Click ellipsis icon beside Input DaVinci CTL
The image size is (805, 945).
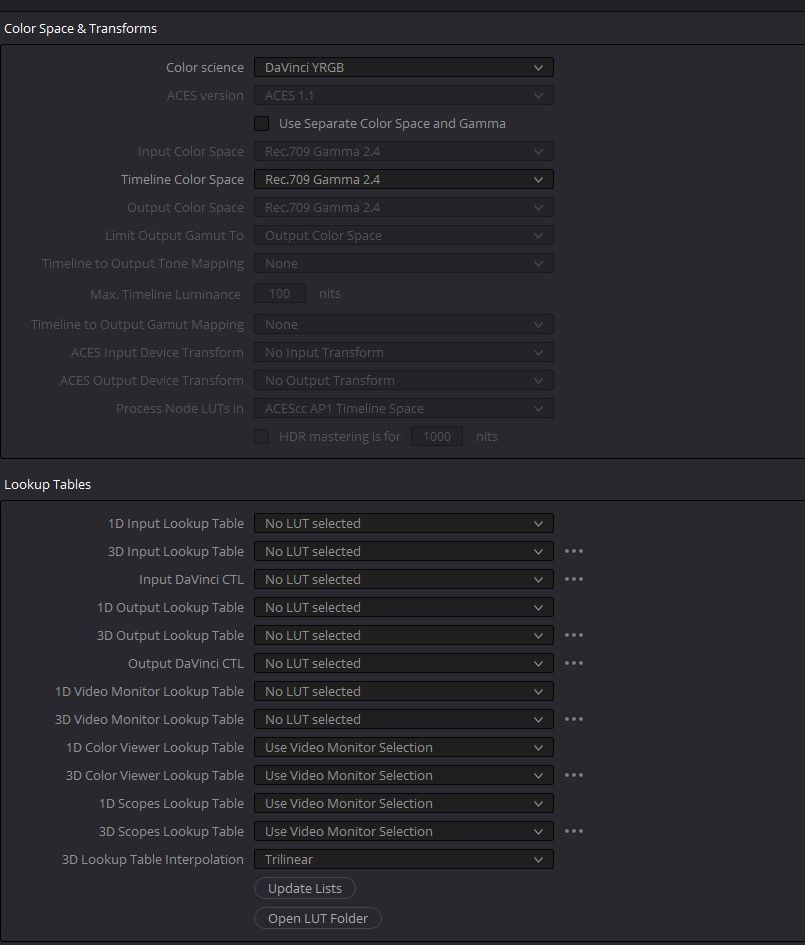click(573, 579)
